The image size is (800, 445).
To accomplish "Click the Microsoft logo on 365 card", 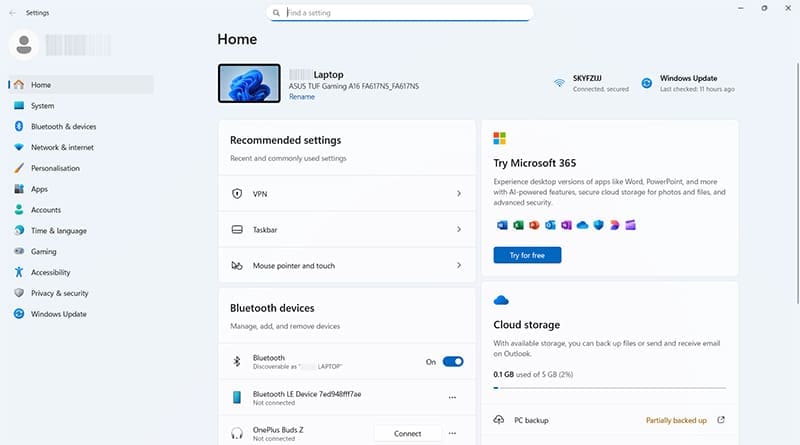I will (x=499, y=138).
